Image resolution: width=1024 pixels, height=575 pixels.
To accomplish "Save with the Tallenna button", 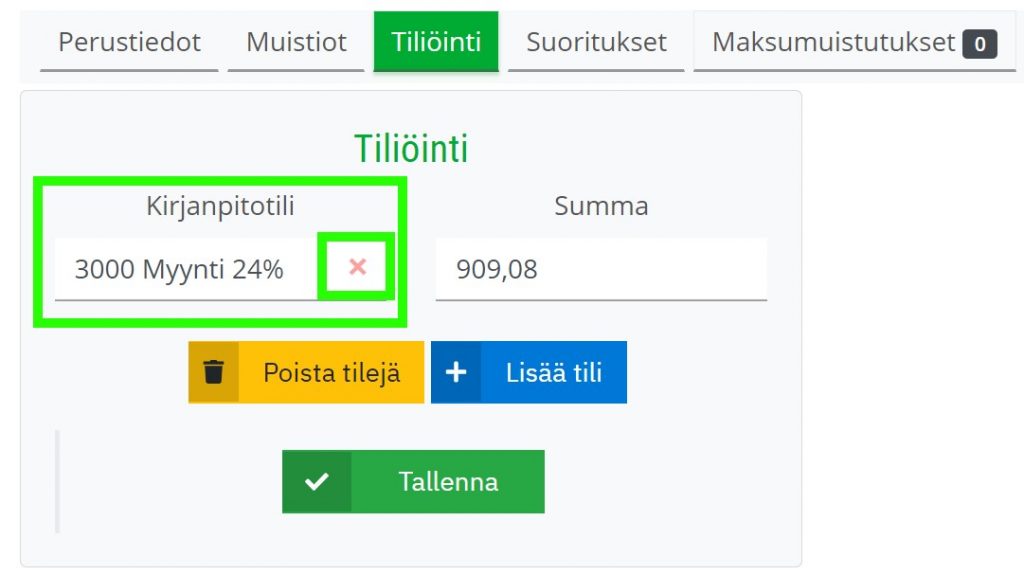I will (413, 482).
